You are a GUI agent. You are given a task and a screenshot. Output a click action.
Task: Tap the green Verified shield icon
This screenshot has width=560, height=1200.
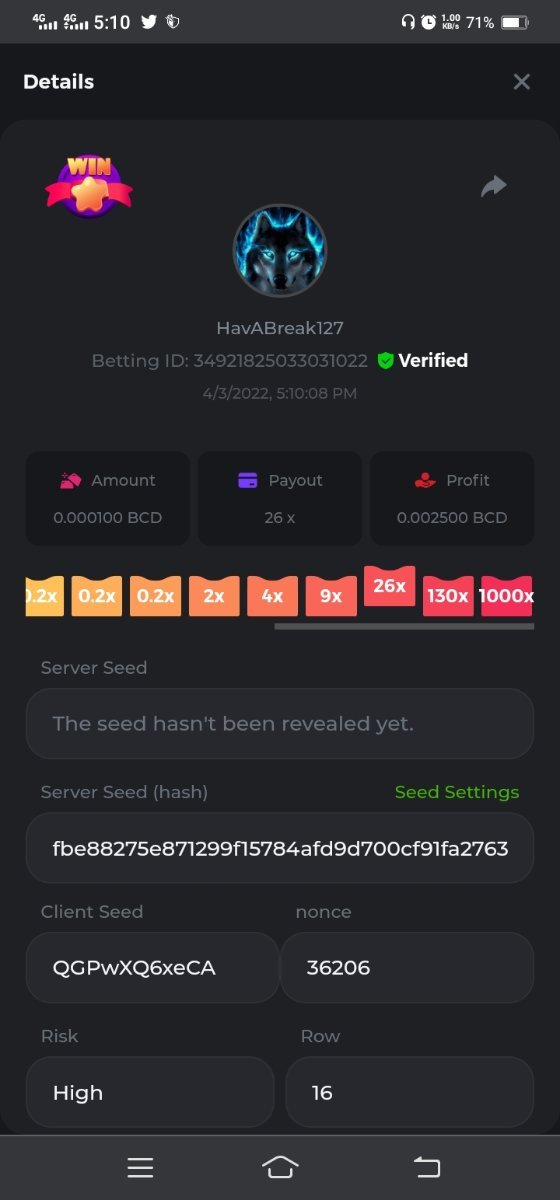pyautogui.click(x=385, y=361)
